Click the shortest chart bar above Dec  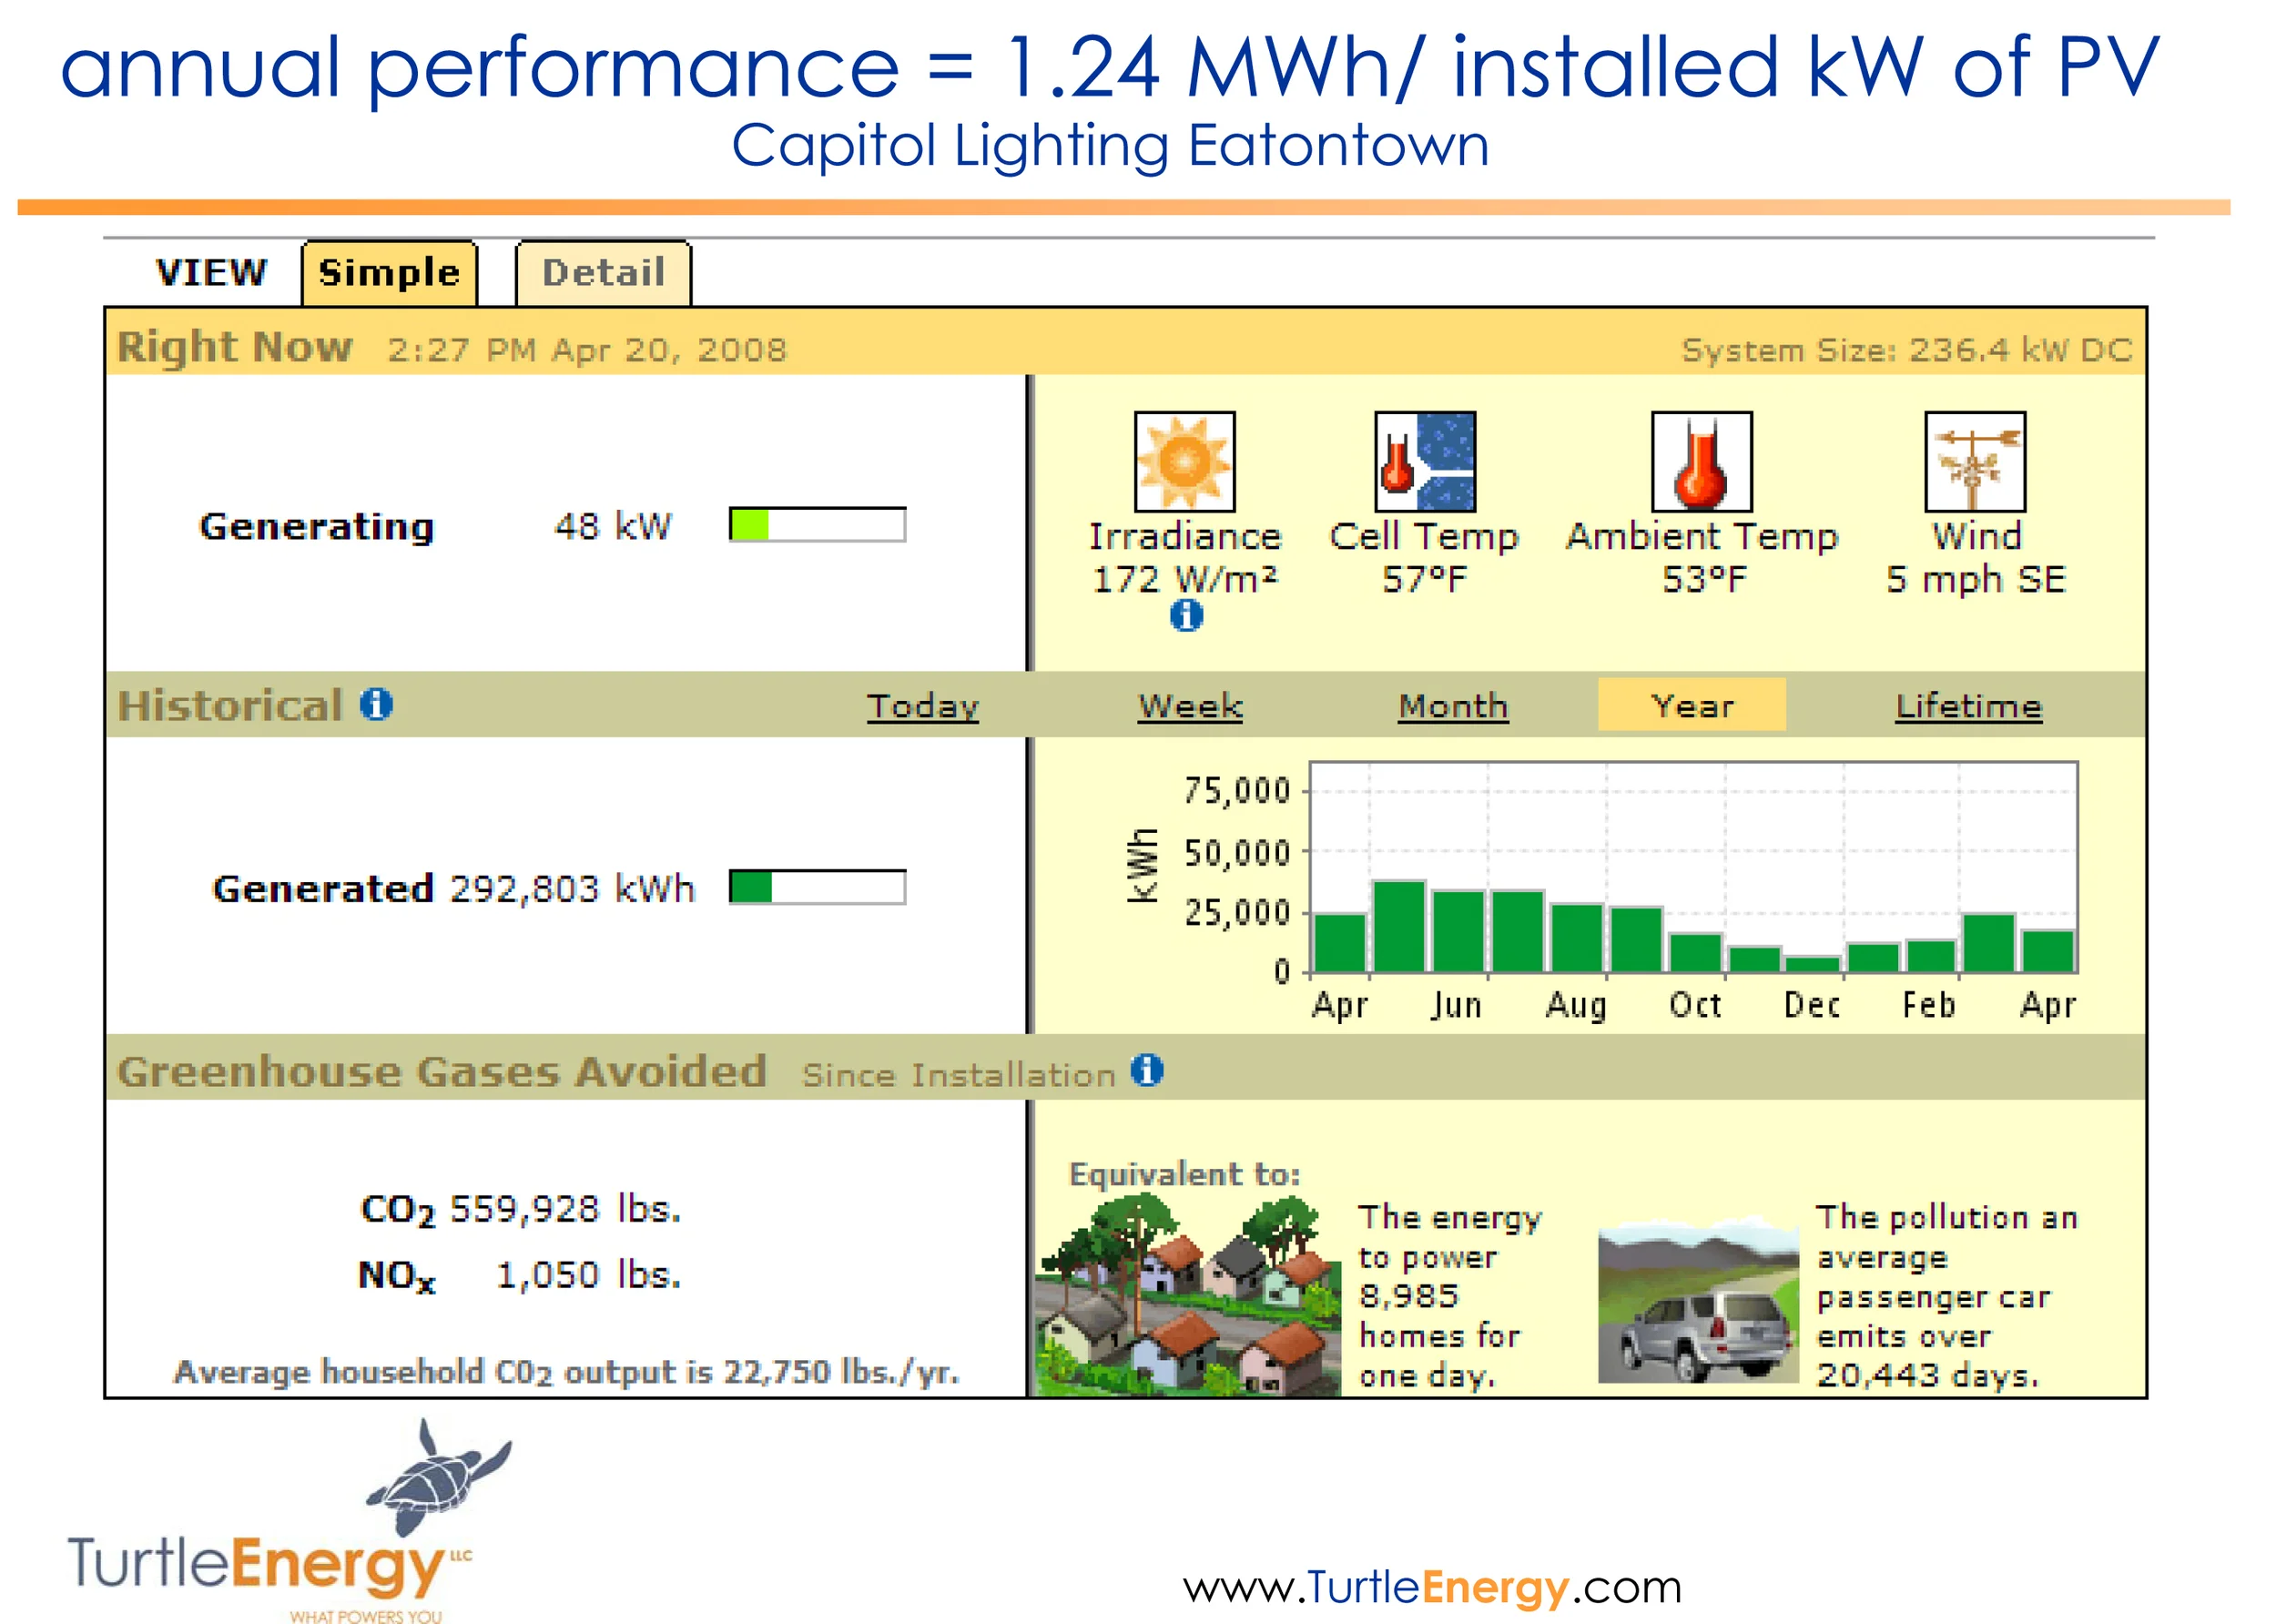1812,964
